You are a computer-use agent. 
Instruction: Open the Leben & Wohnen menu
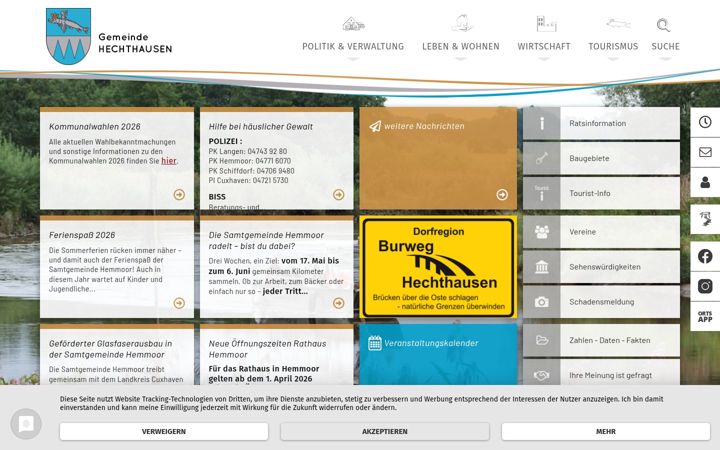461,46
